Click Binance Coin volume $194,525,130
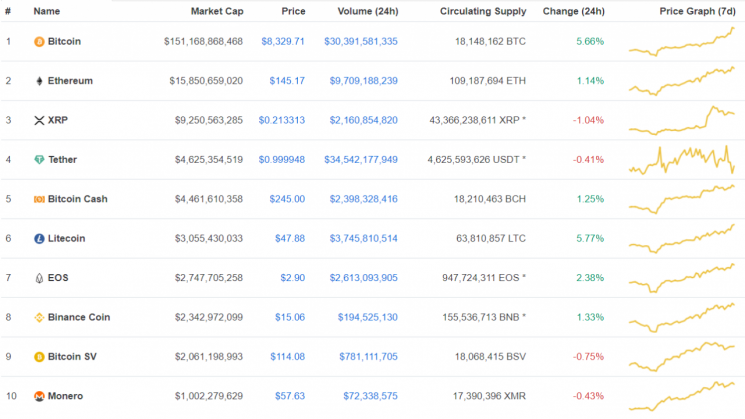The image size is (745, 419). [x=368, y=318]
